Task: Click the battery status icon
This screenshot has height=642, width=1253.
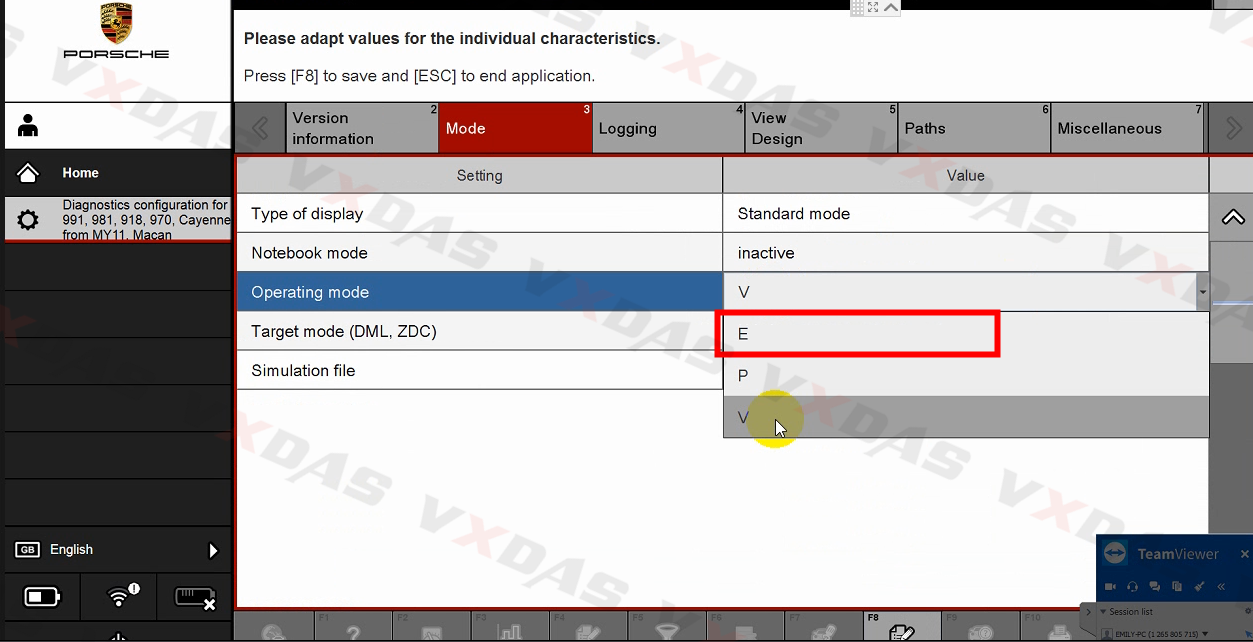Action: click(42, 598)
